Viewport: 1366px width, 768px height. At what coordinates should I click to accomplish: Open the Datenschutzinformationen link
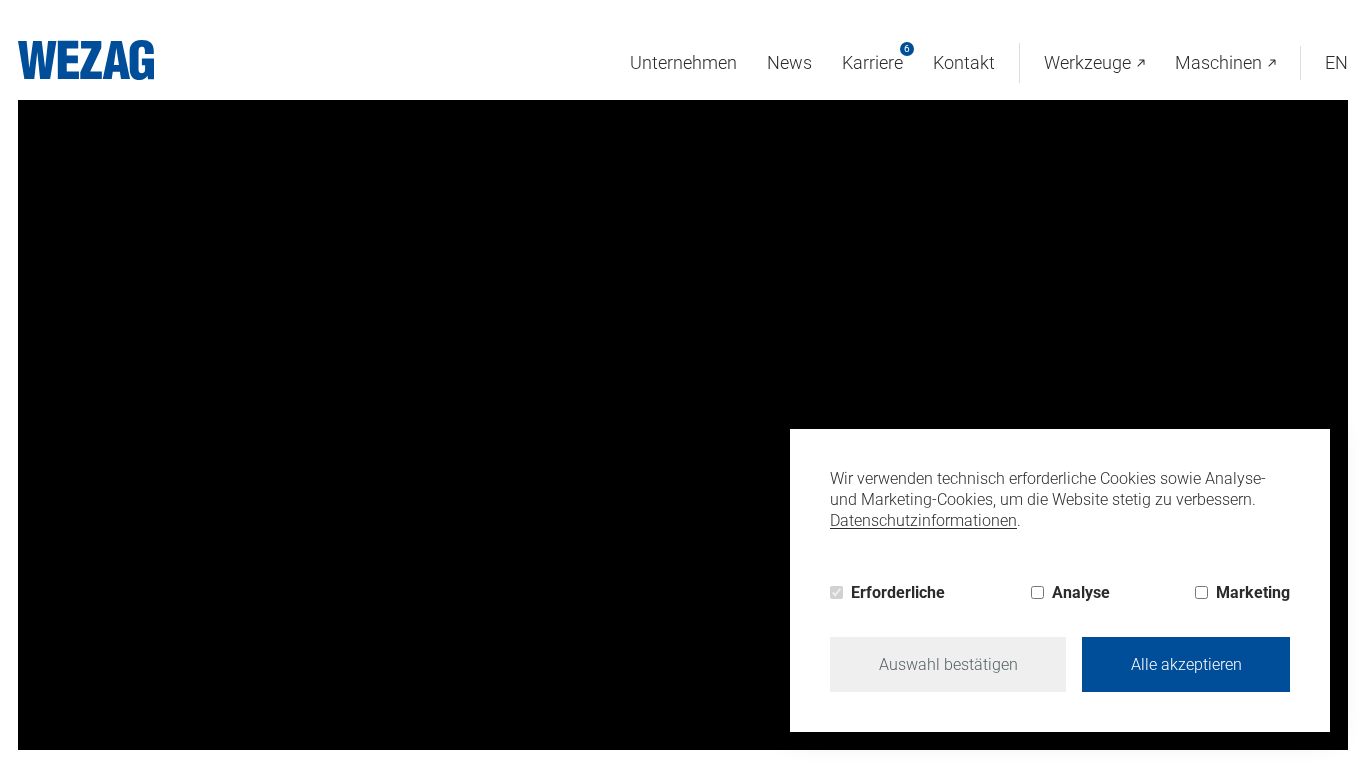click(923, 521)
